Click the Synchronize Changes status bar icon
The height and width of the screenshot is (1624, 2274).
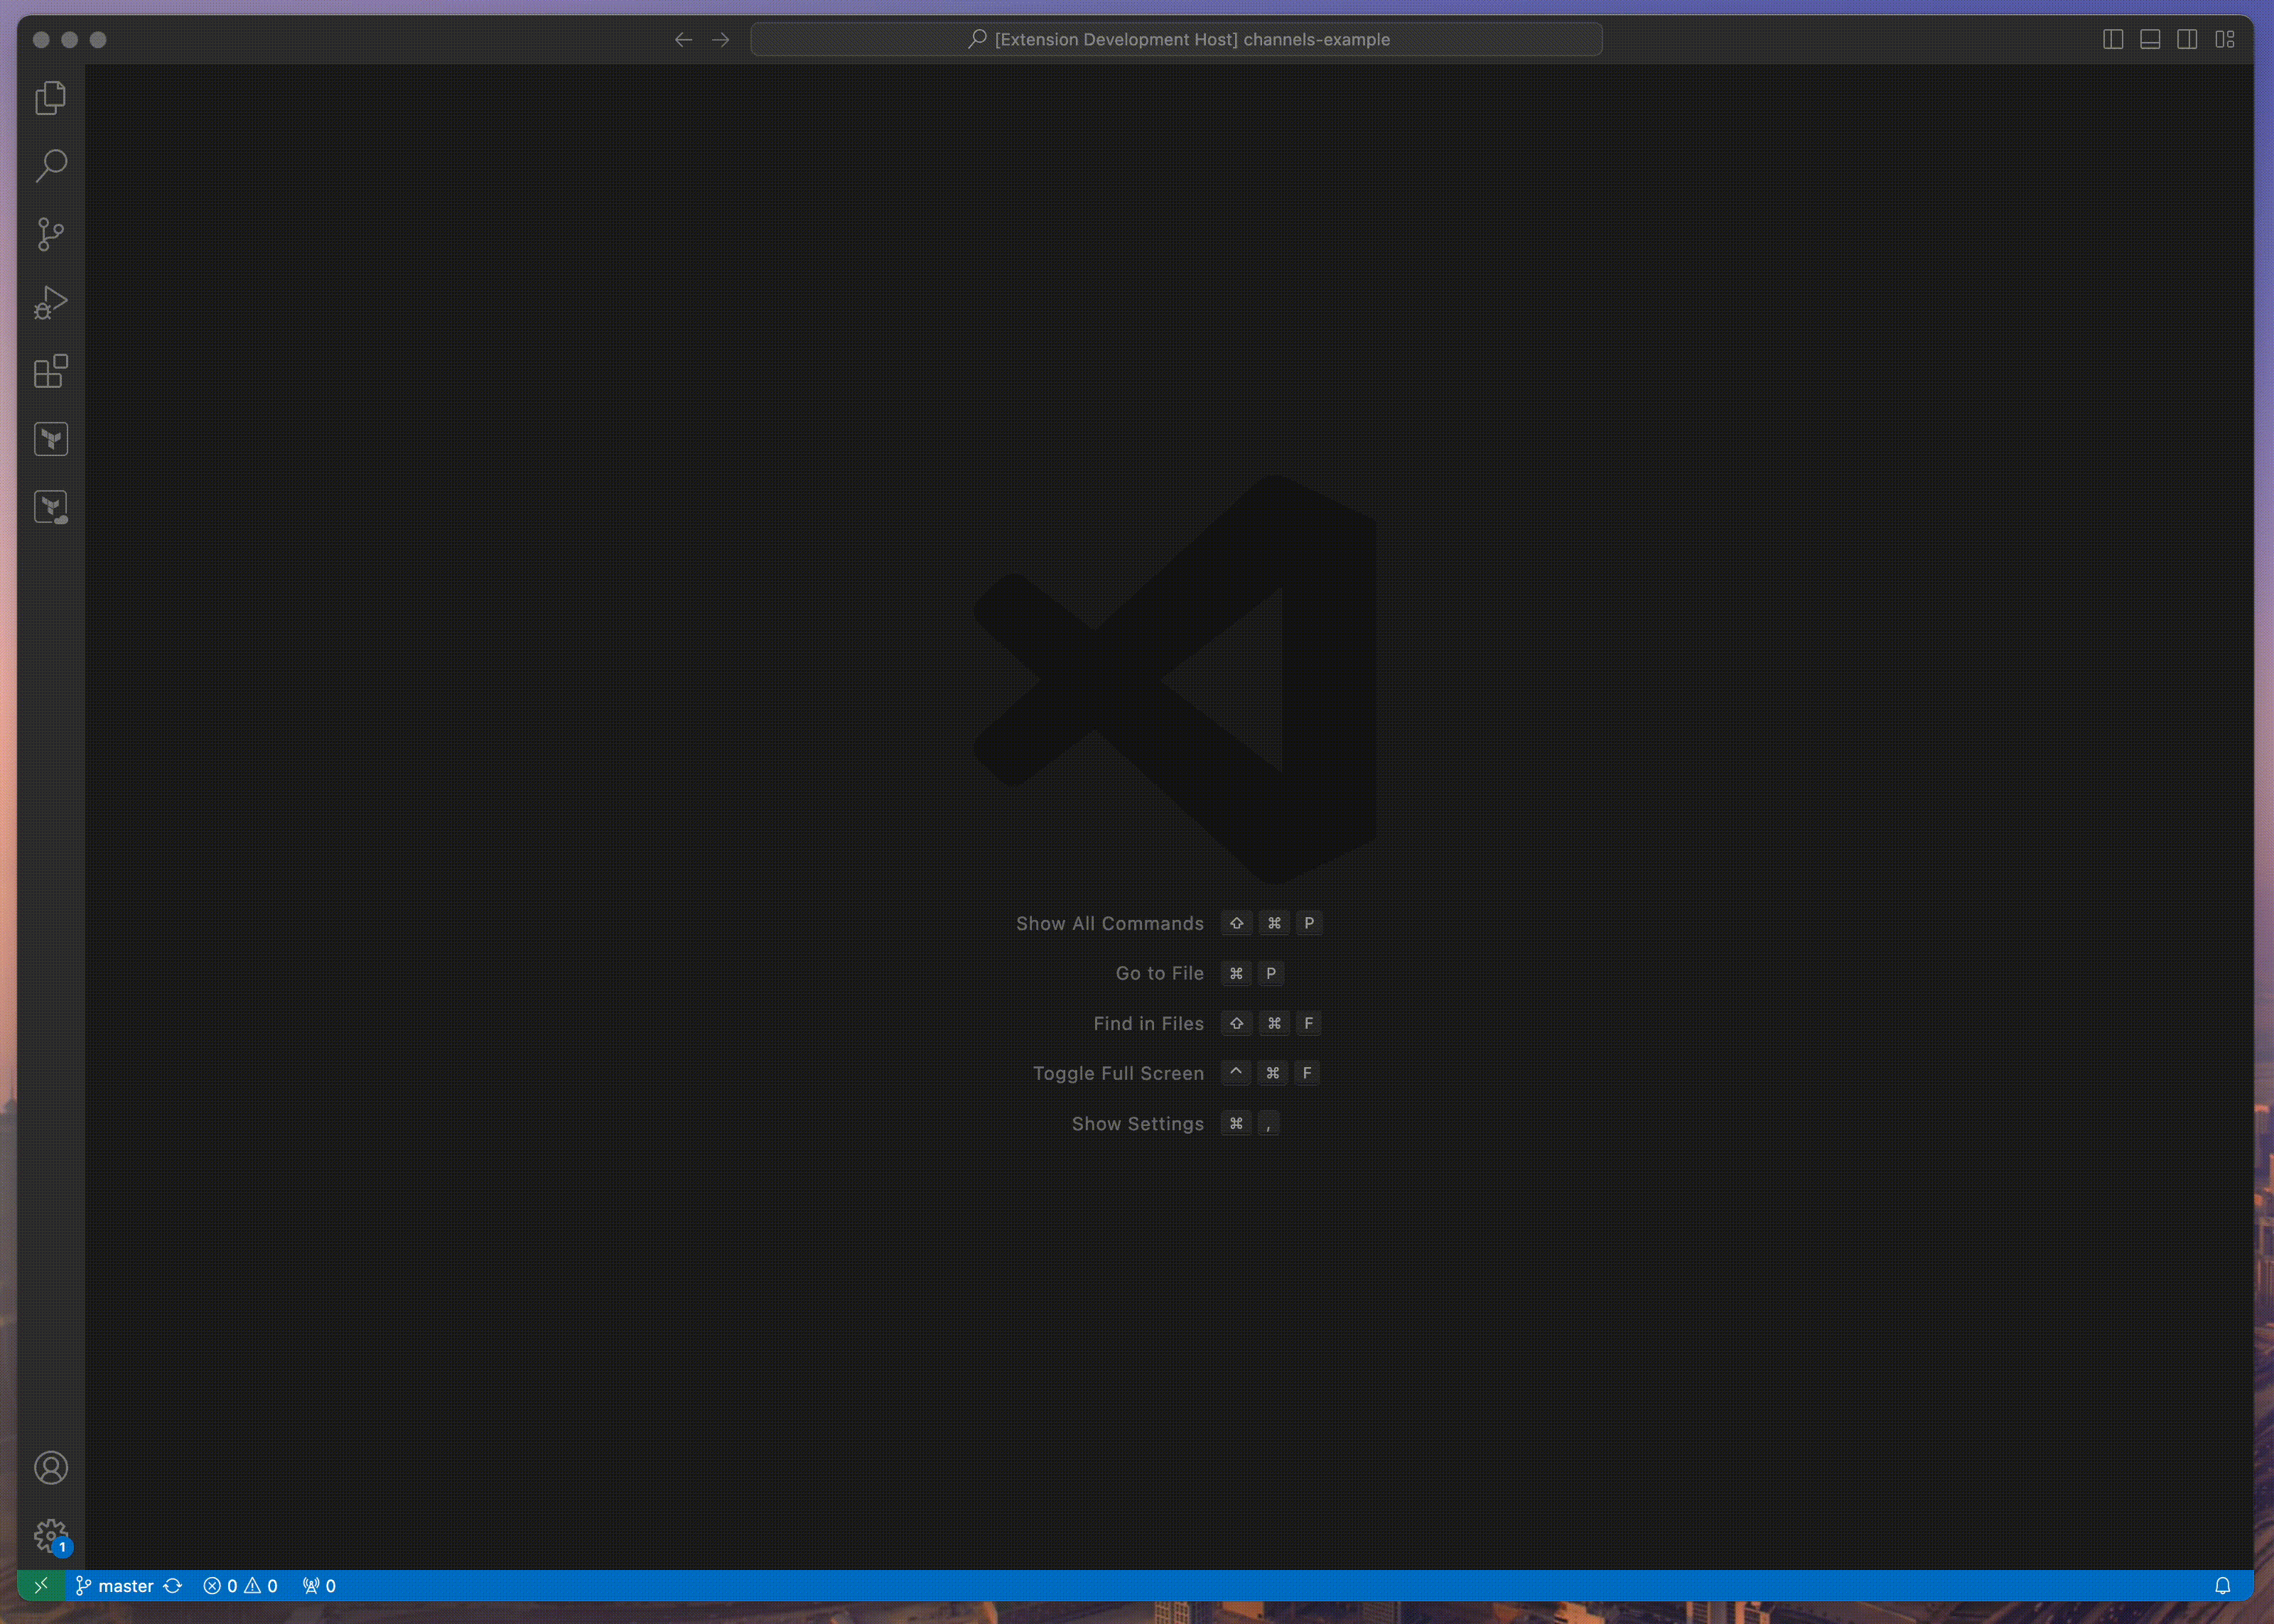[x=173, y=1586]
